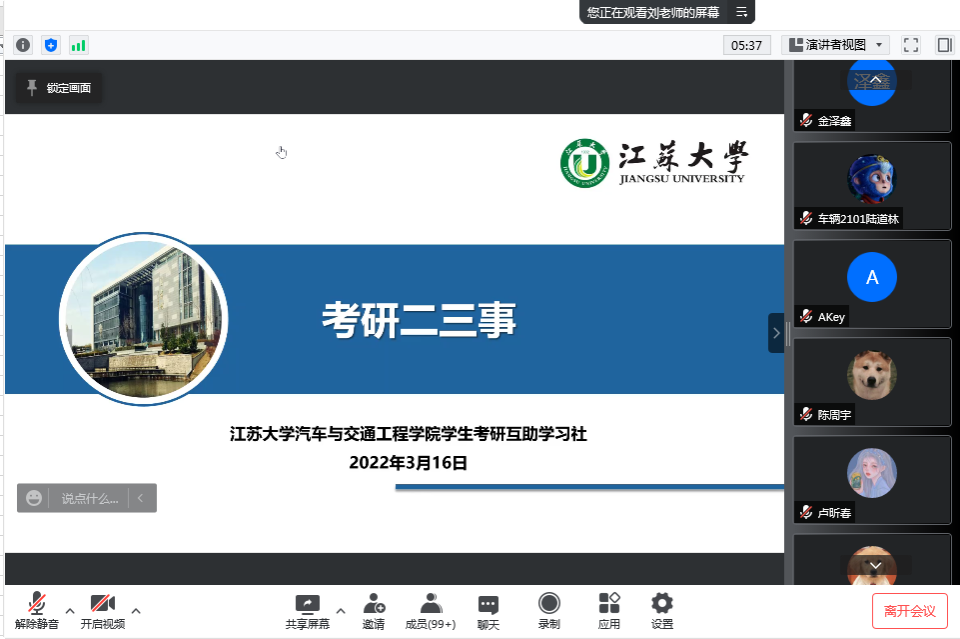Click the 说点什么 chat input field
Image resolution: width=960 pixels, height=639 pixels.
(x=89, y=498)
